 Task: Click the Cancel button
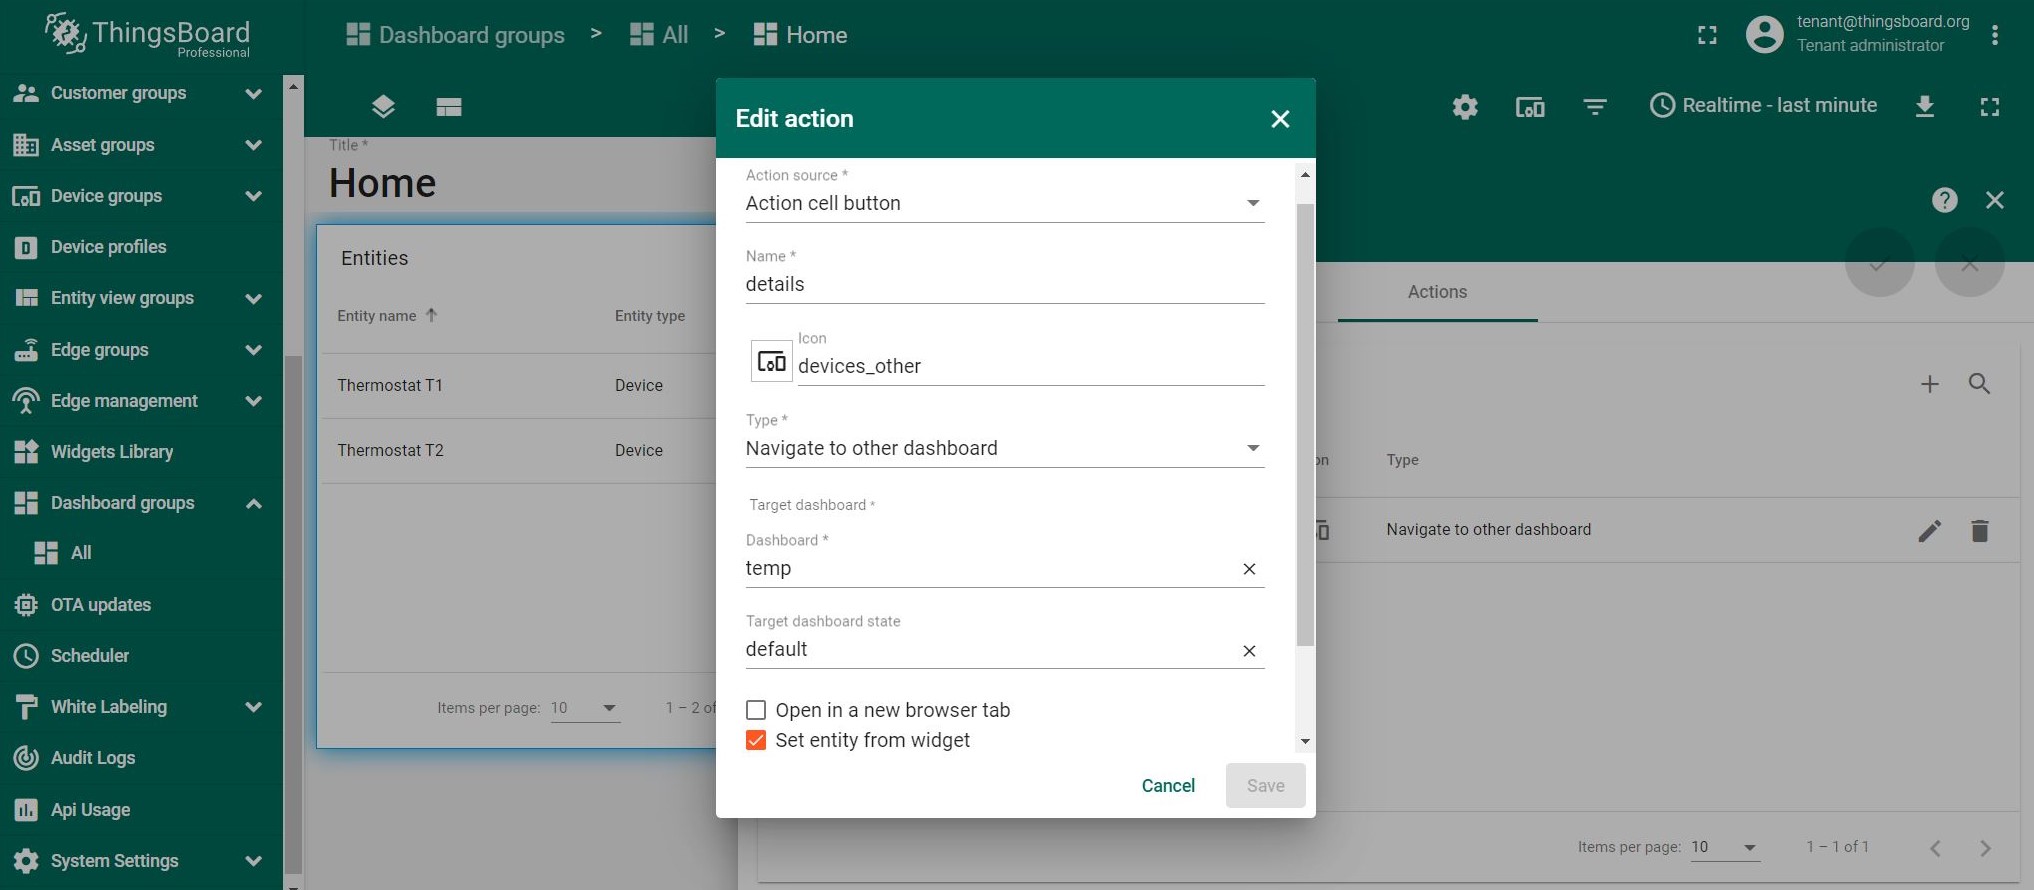point(1168,786)
